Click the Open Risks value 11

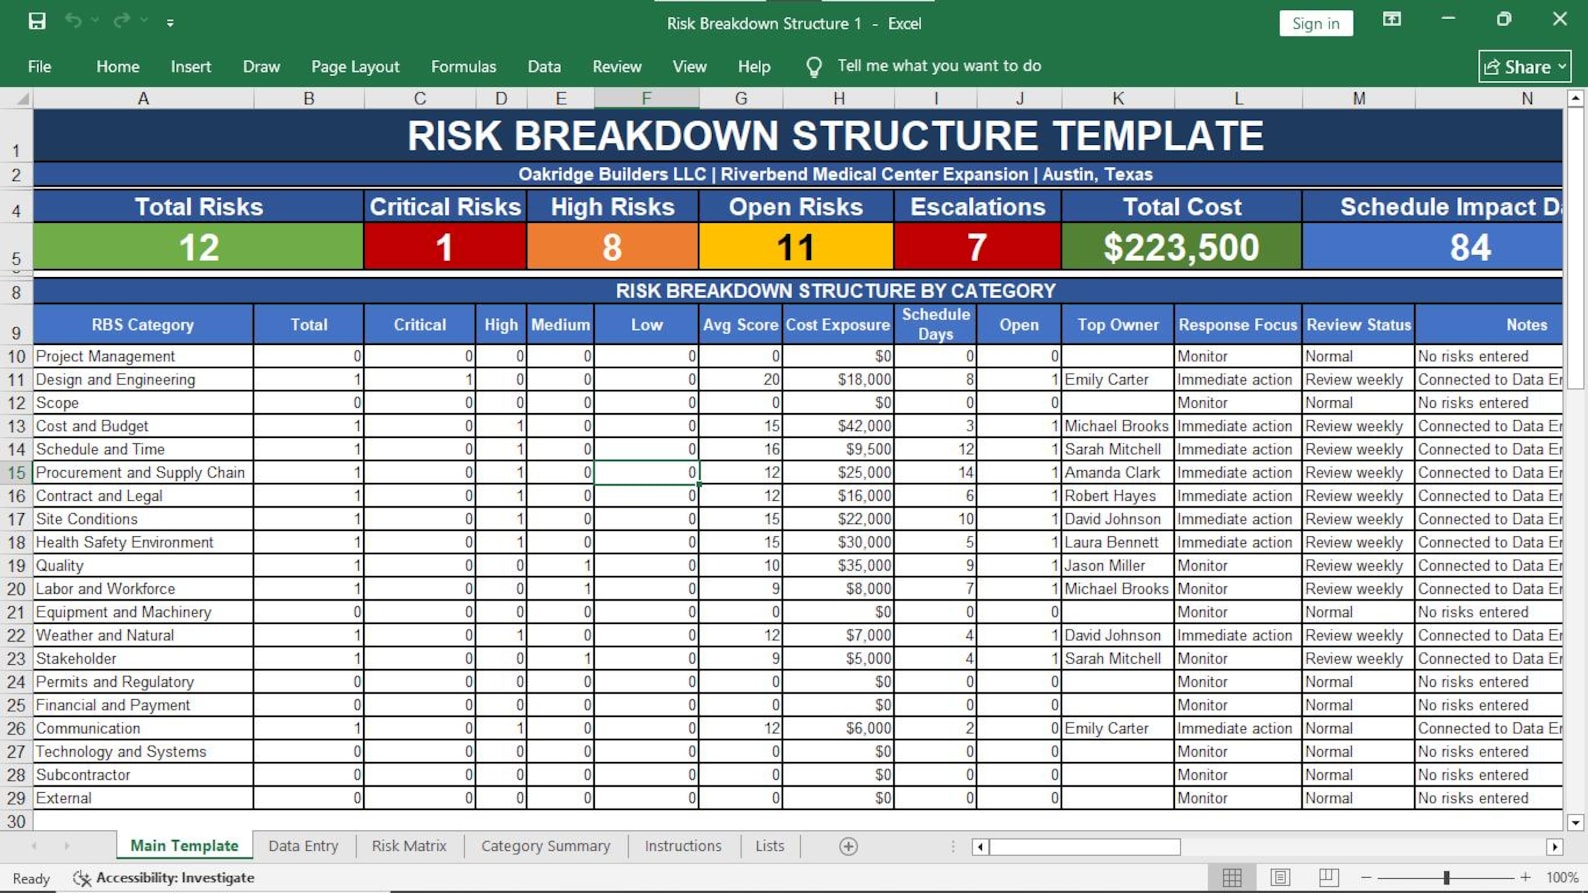pos(796,247)
